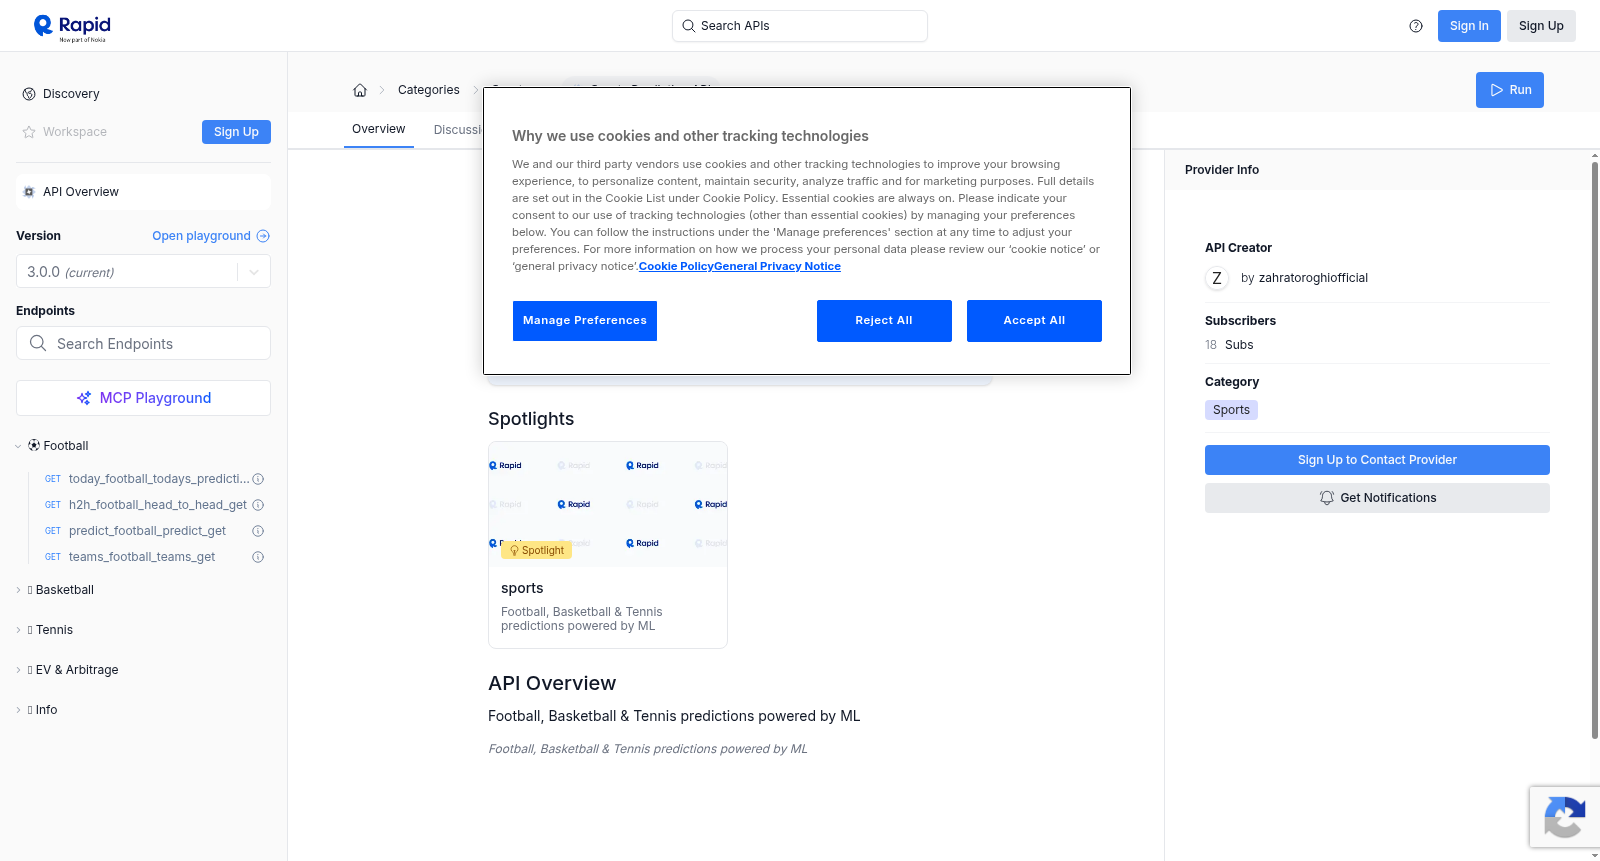Image resolution: width=1600 pixels, height=861 pixels.
Task: Click Reject All cookies button
Action: tap(884, 321)
